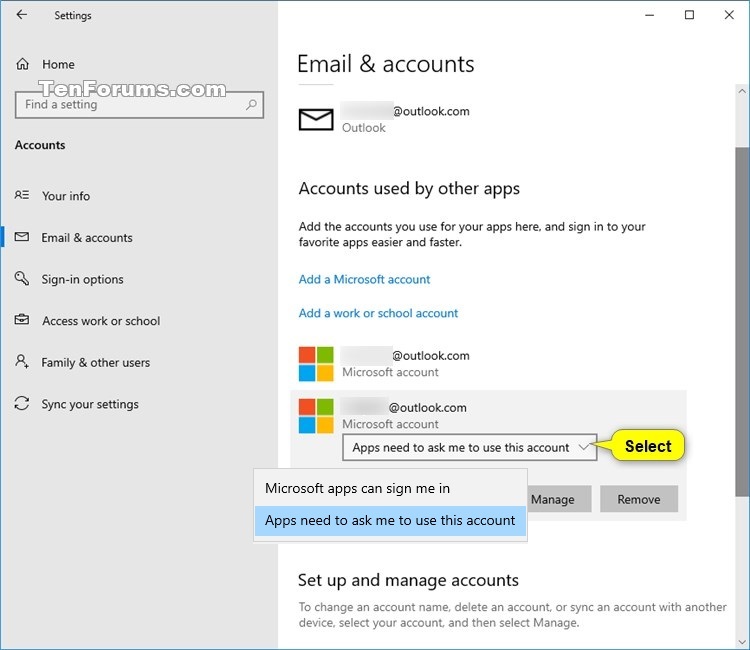Click the Access work or school briefcase icon
750x650 pixels.
[x=22, y=319]
